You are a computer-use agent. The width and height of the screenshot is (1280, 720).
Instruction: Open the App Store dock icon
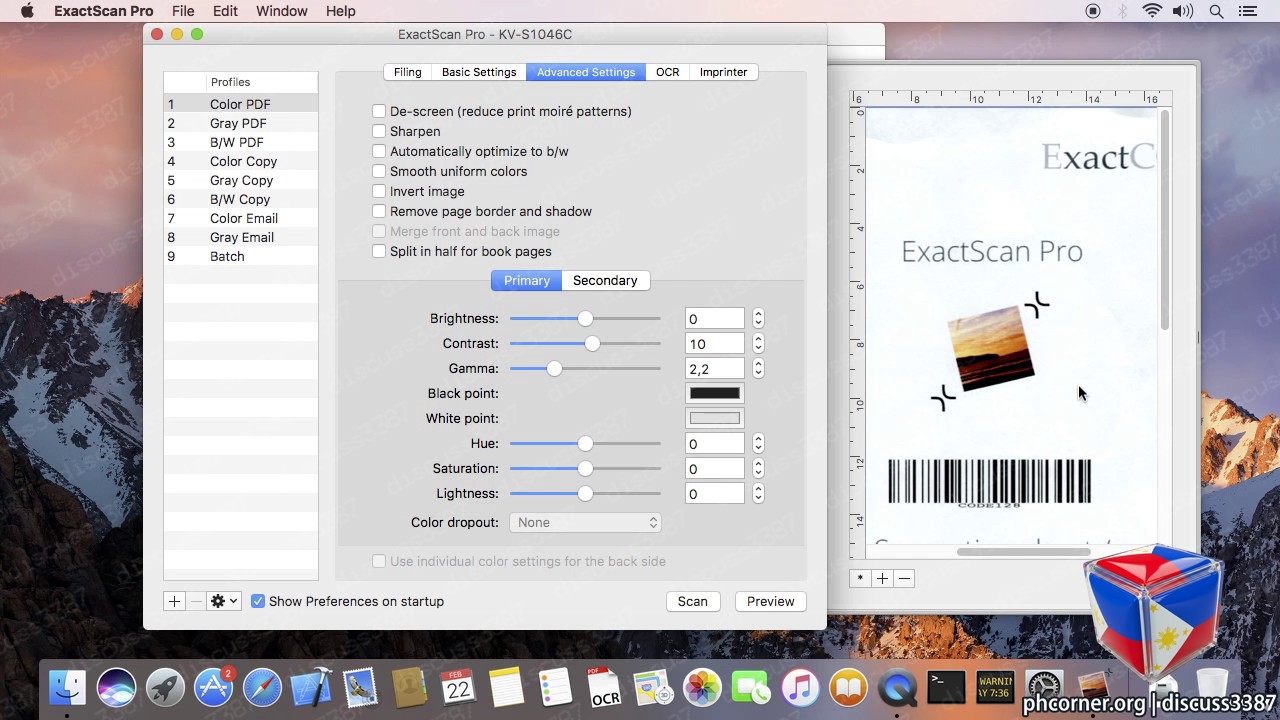click(214, 688)
